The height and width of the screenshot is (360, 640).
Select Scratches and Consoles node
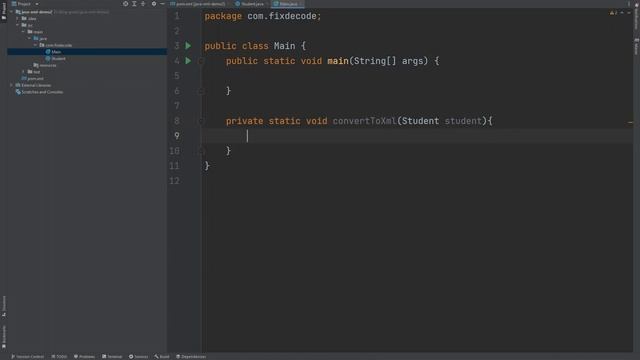(39, 92)
